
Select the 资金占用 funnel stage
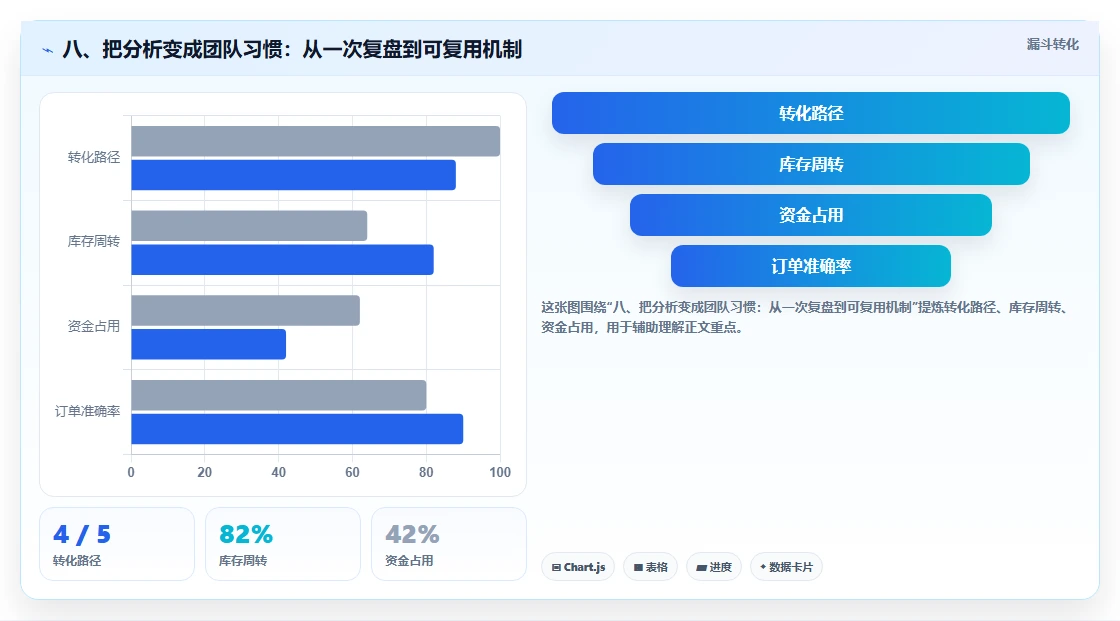[811, 215]
